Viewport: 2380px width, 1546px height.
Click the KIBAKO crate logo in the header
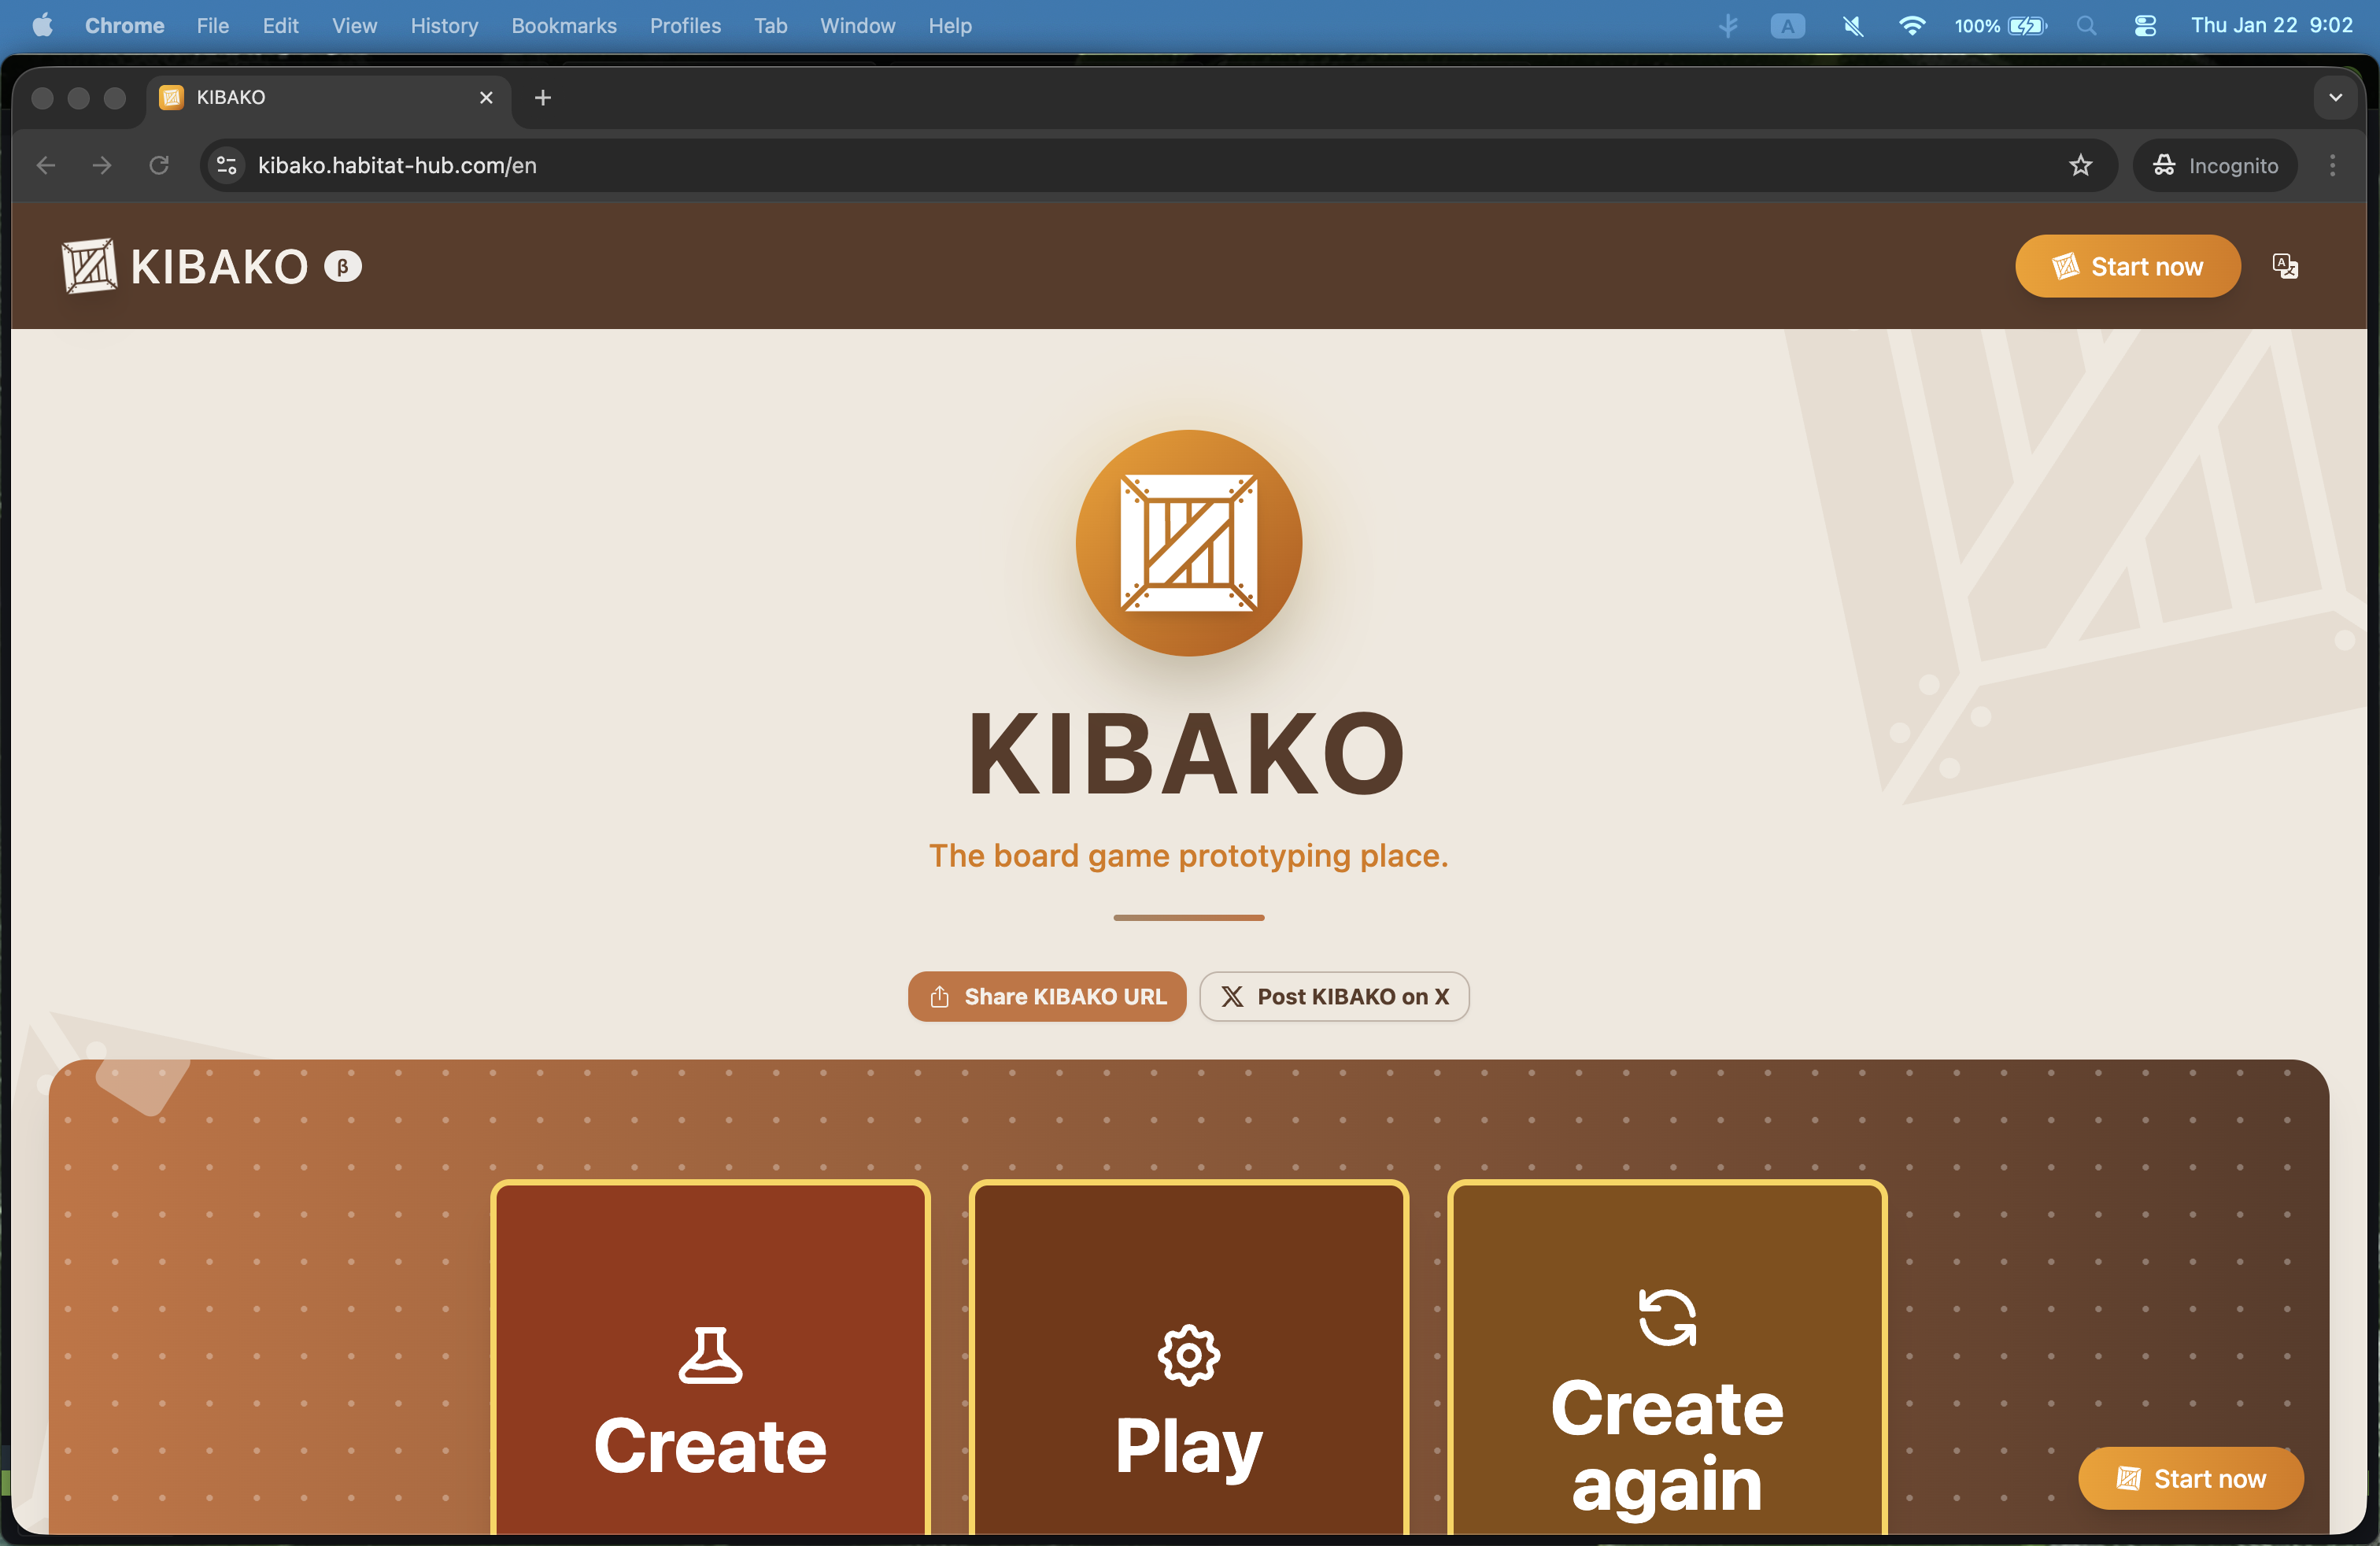88,265
